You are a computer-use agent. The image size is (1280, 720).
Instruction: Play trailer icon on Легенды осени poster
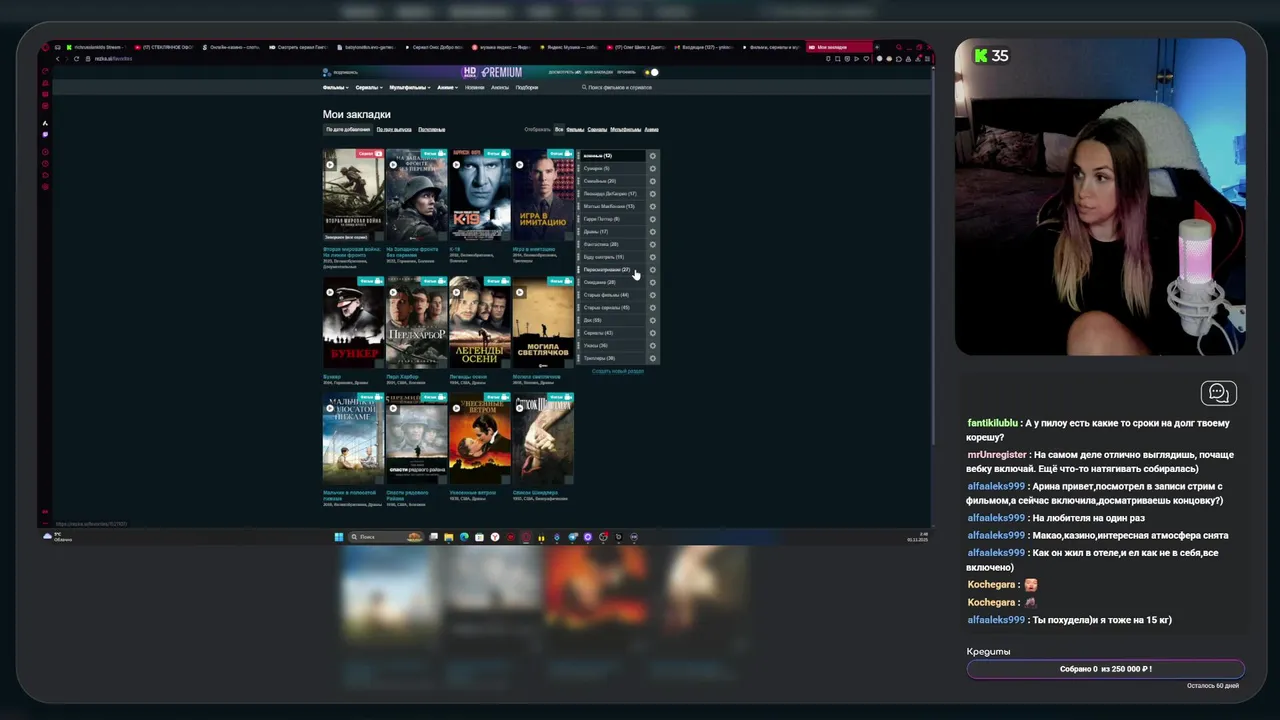point(456,293)
